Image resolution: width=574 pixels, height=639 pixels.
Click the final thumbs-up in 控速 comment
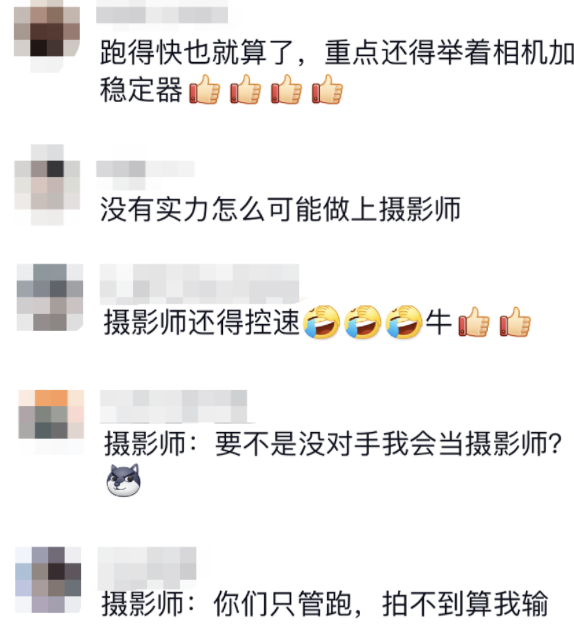[x=515, y=322]
